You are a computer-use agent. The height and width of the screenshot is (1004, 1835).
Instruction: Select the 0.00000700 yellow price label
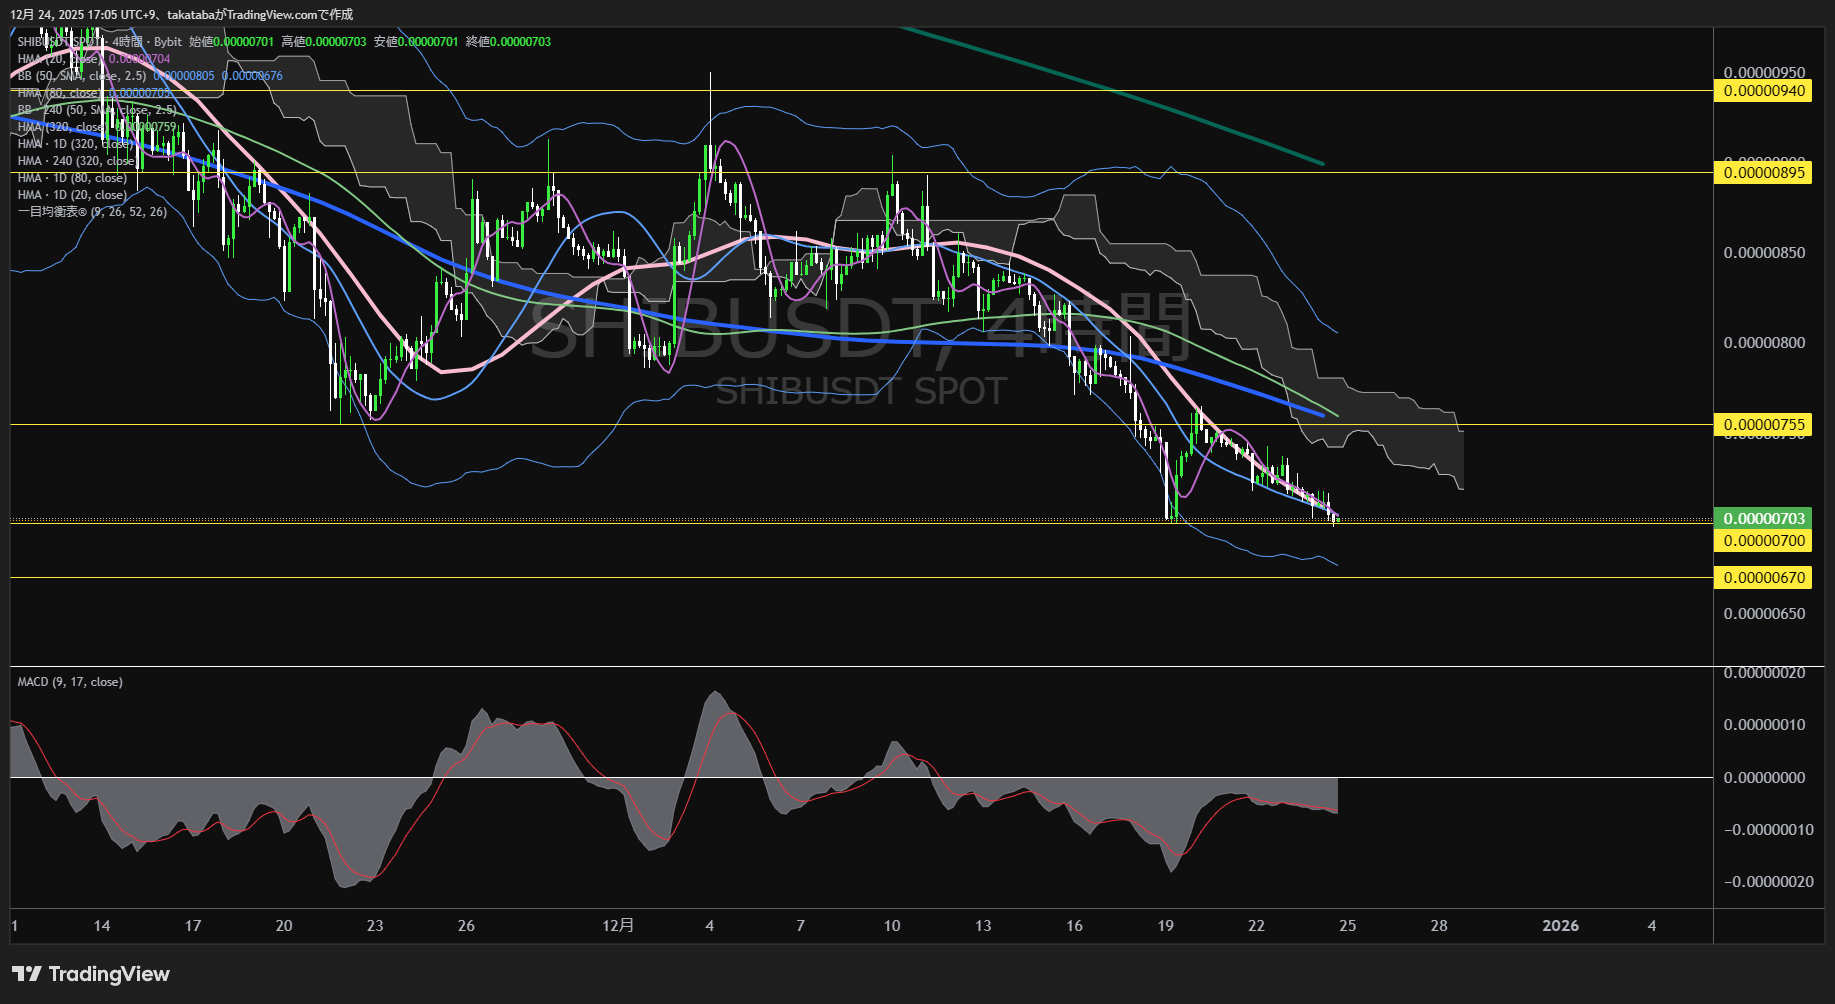(x=1764, y=541)
